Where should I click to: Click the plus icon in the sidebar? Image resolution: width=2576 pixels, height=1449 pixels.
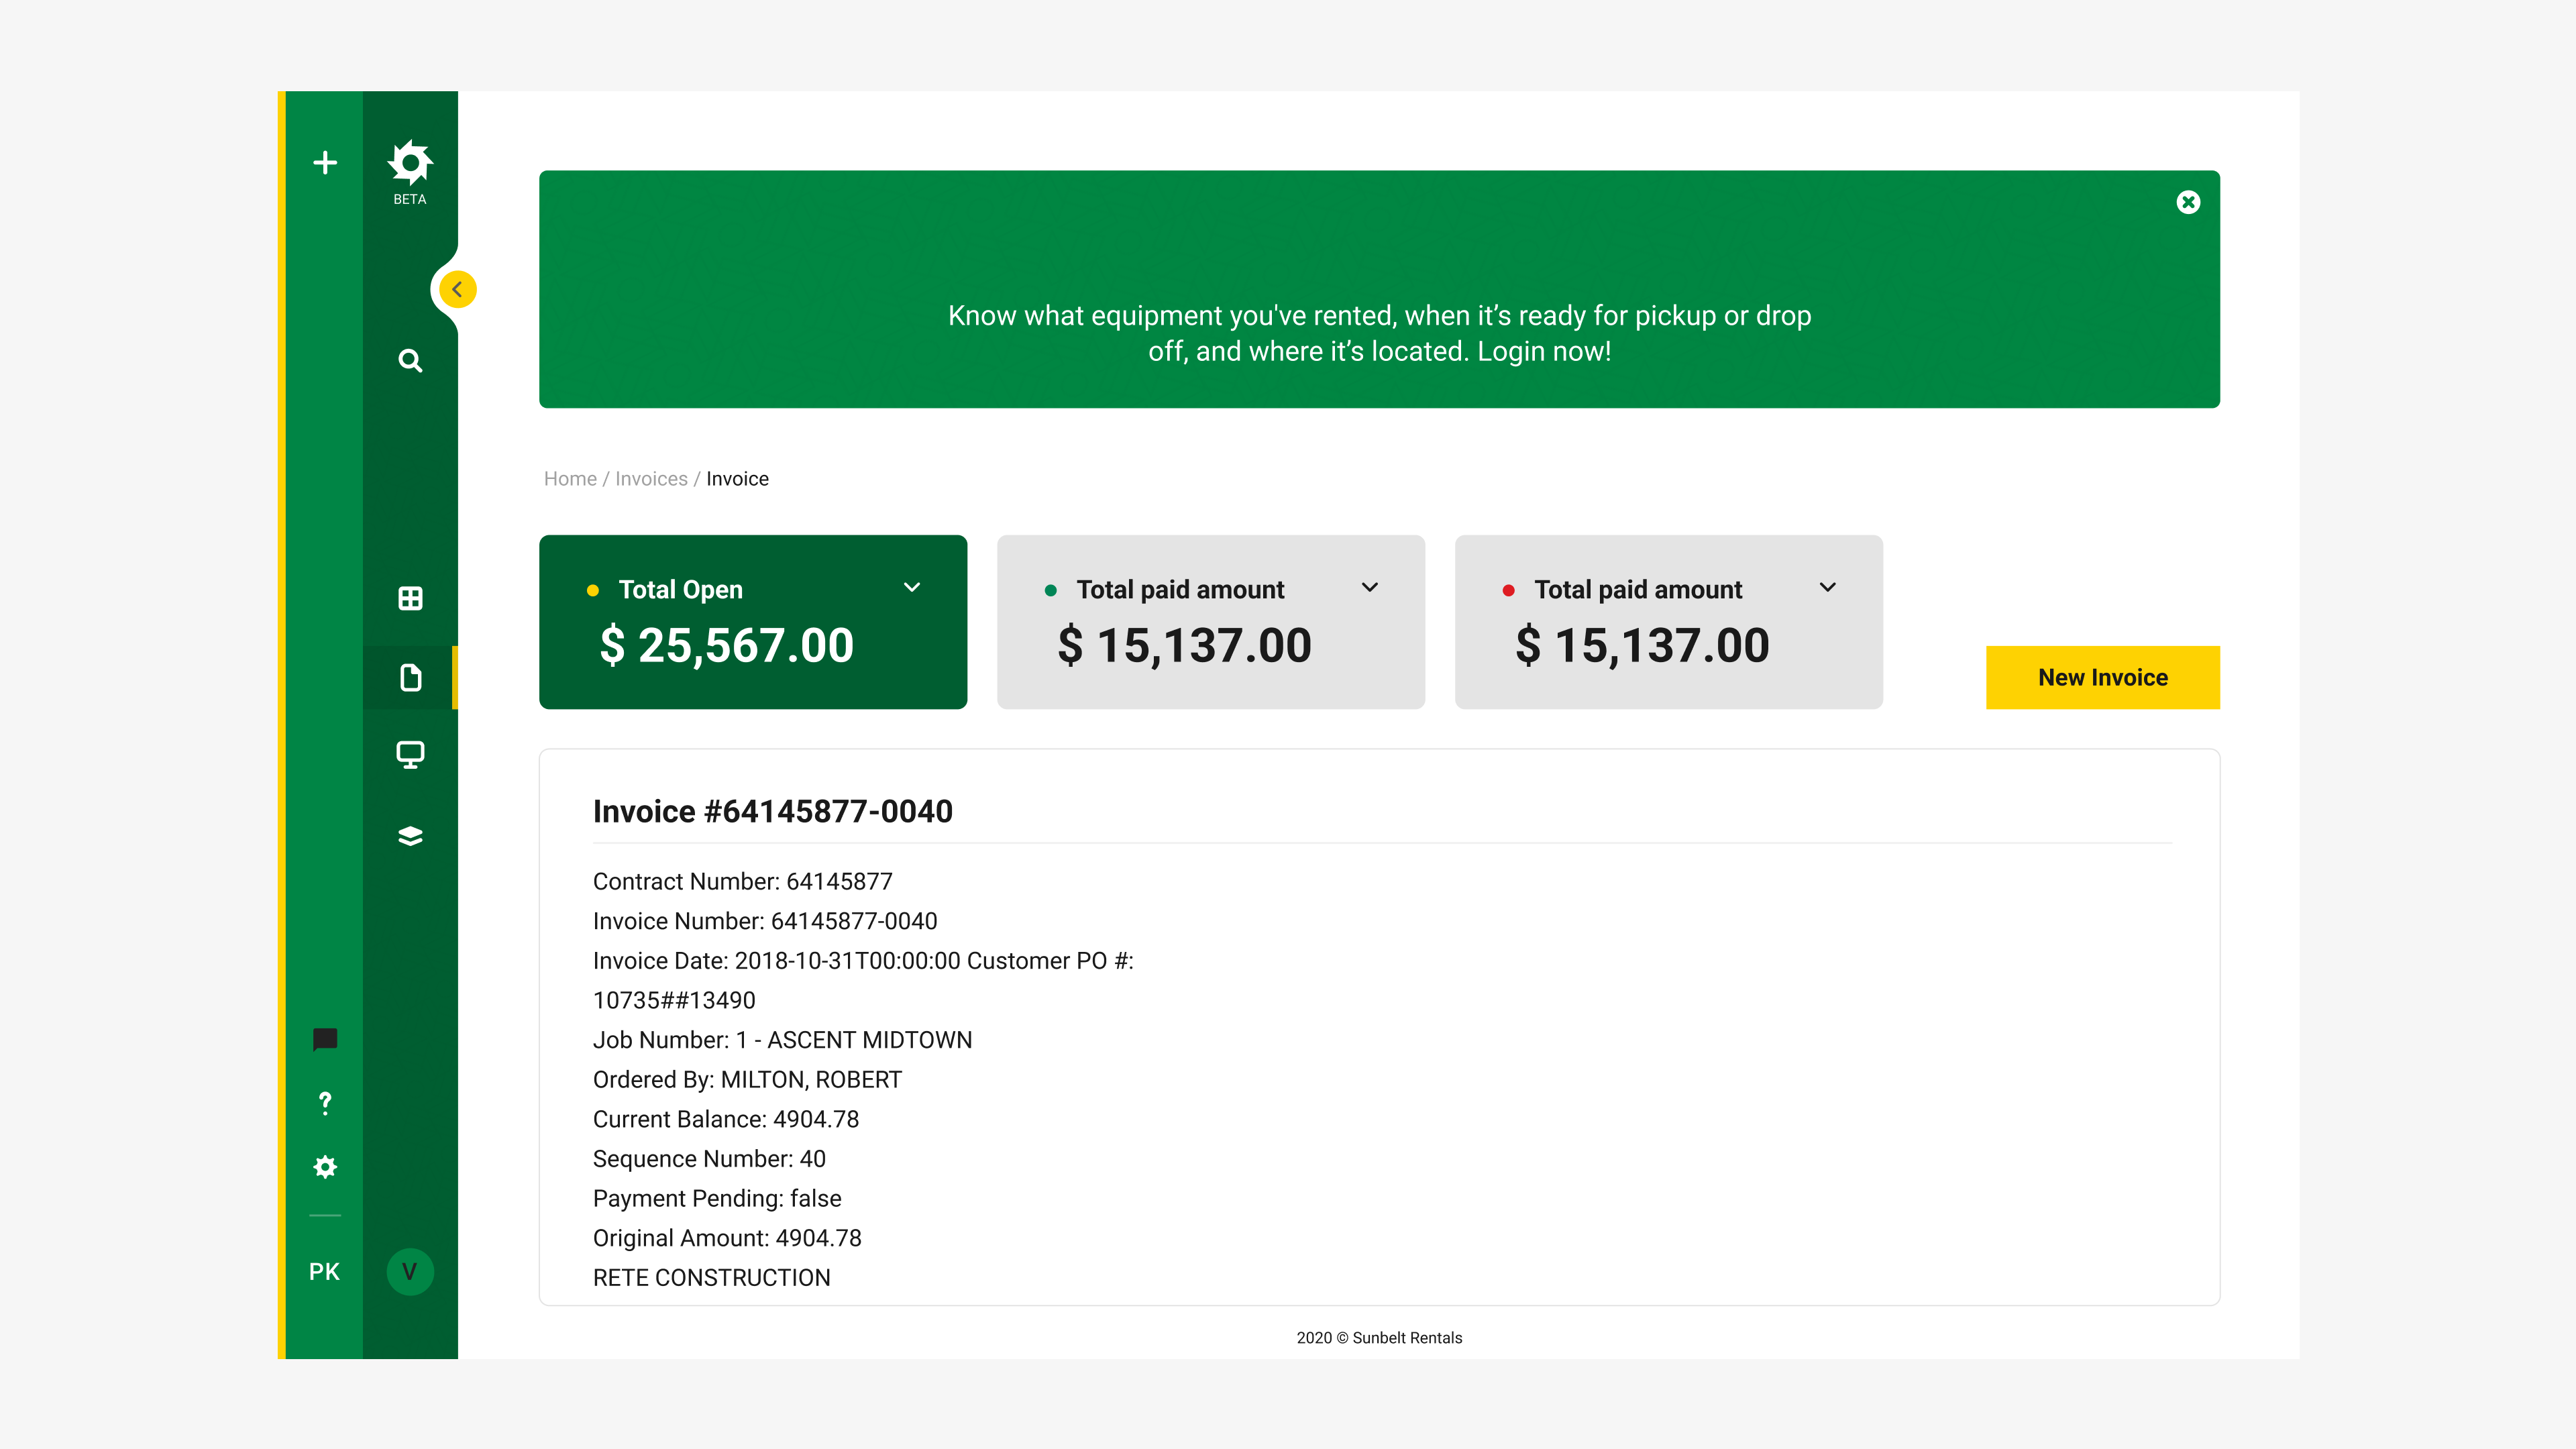(325, 163)
